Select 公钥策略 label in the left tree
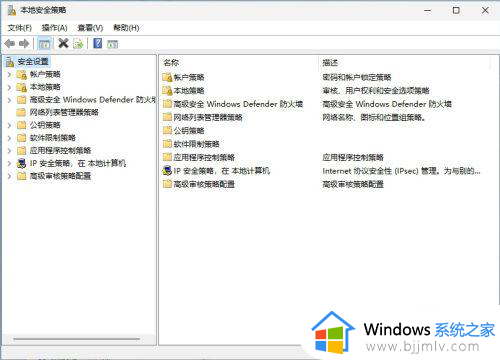 point(45,125)
